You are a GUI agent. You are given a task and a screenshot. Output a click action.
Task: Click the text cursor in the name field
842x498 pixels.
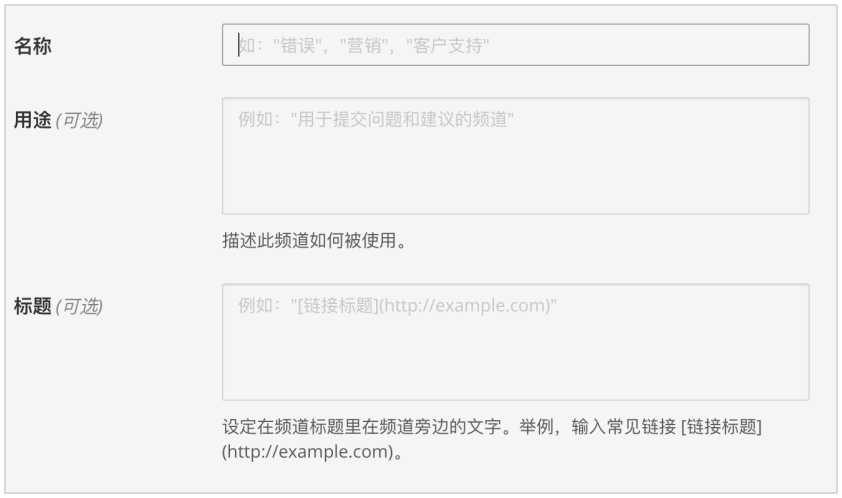point(239,45)
